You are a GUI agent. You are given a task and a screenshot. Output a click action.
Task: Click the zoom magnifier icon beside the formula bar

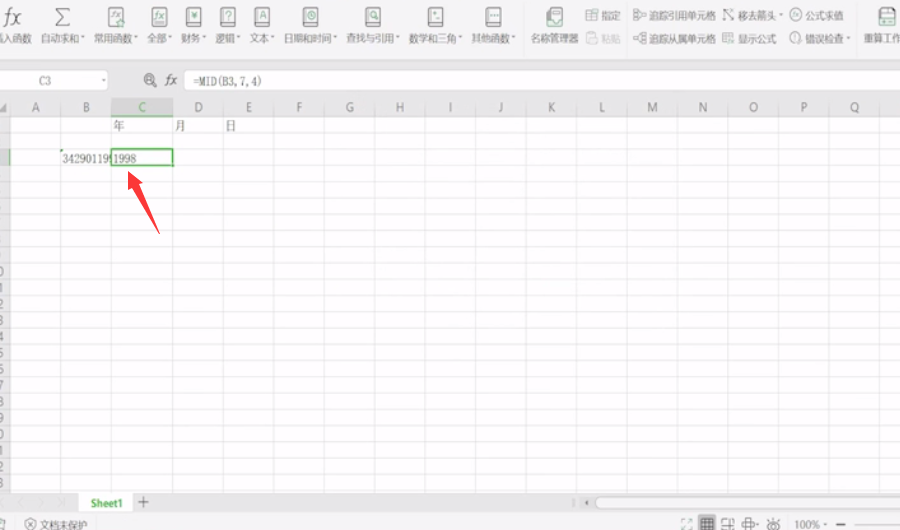pyautogui.click(x=150, y=80)
